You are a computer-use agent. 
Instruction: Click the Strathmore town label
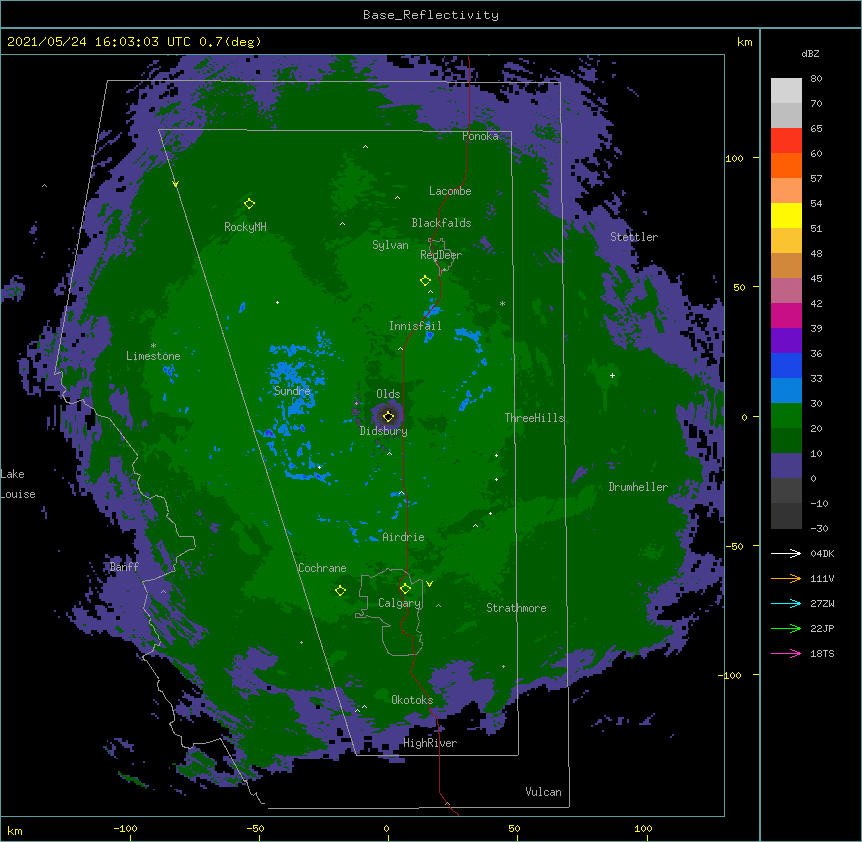tap(516, 608)
